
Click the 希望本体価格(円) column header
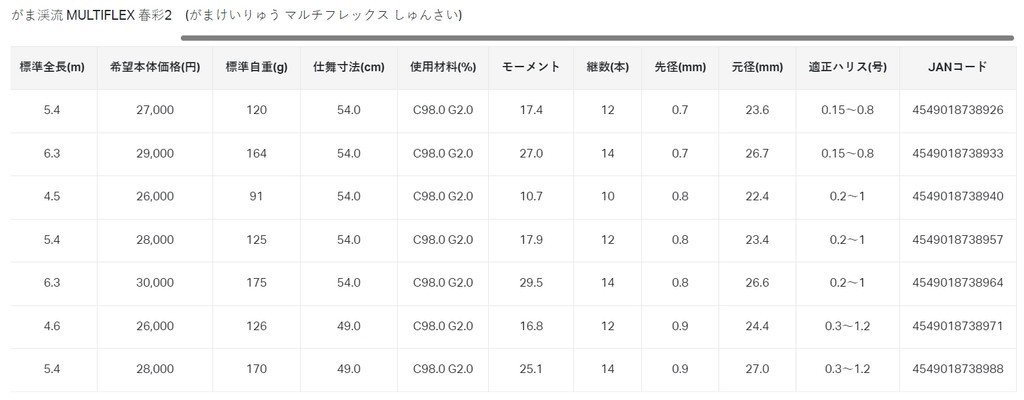click(x=155, y=68)
